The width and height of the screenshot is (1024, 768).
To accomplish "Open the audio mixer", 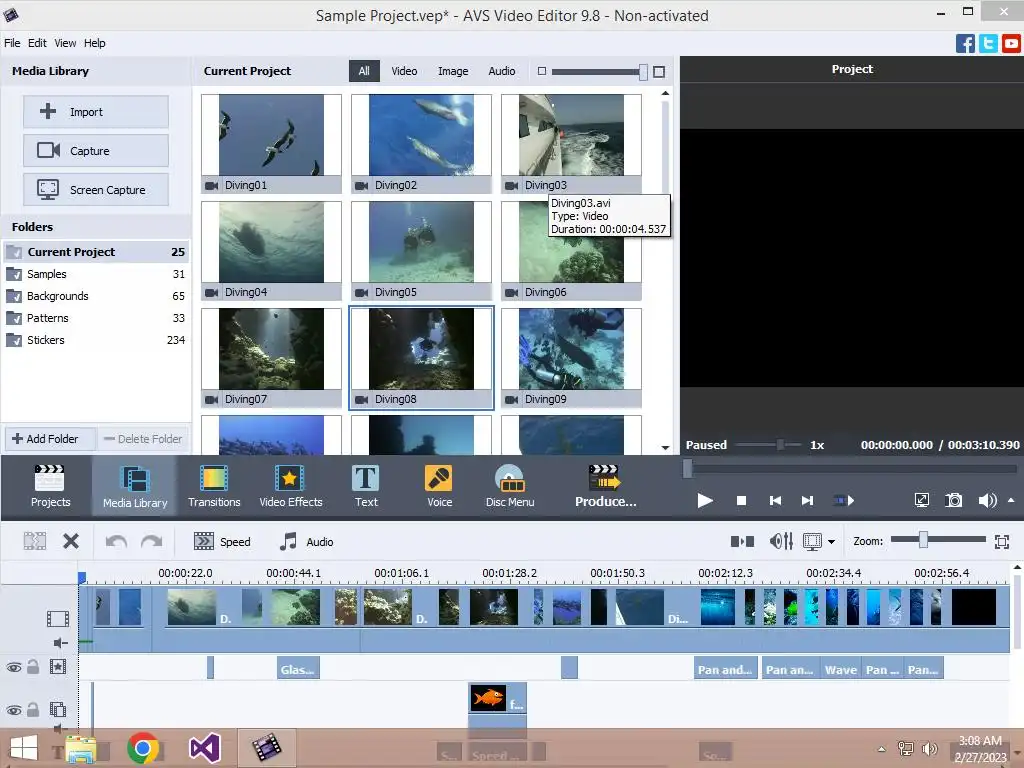I will click(x=781, y=541).
